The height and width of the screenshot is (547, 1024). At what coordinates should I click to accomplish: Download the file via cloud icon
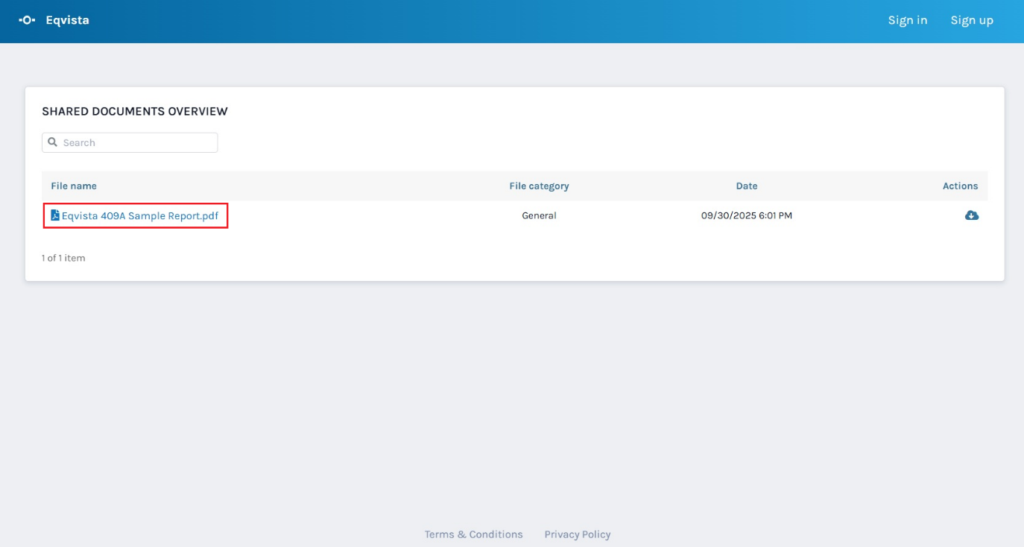click(971, 215)
